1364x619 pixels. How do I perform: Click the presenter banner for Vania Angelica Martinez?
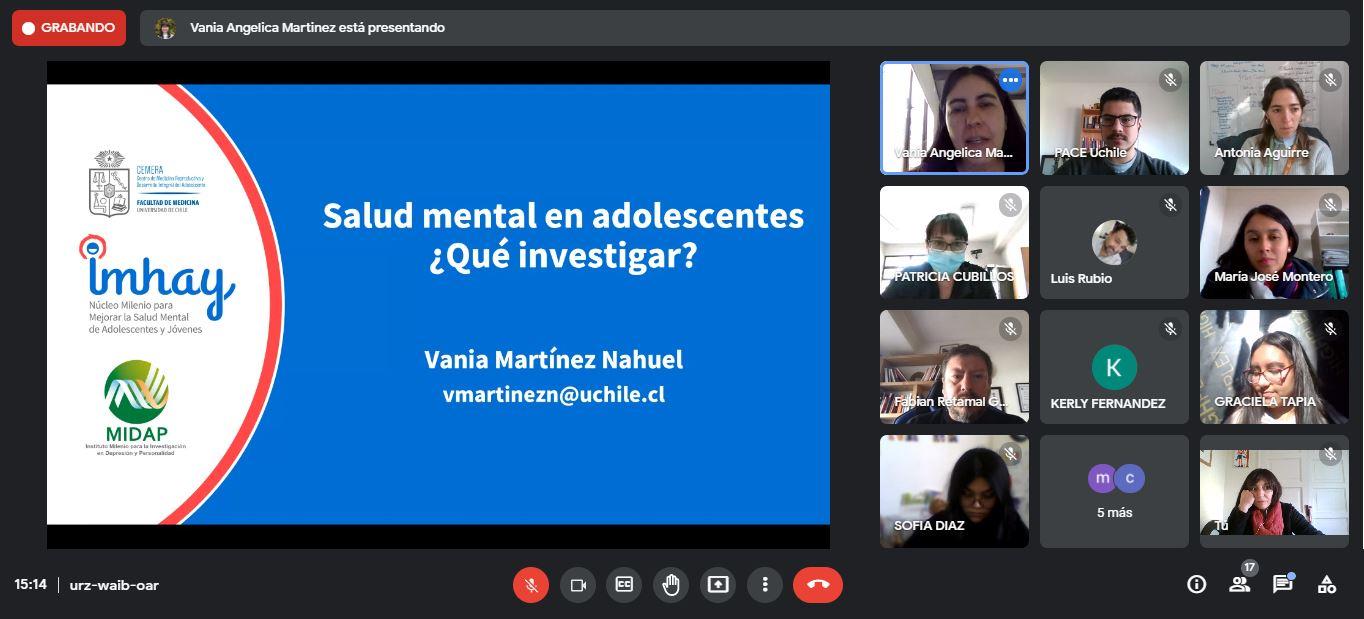[317, 28]
